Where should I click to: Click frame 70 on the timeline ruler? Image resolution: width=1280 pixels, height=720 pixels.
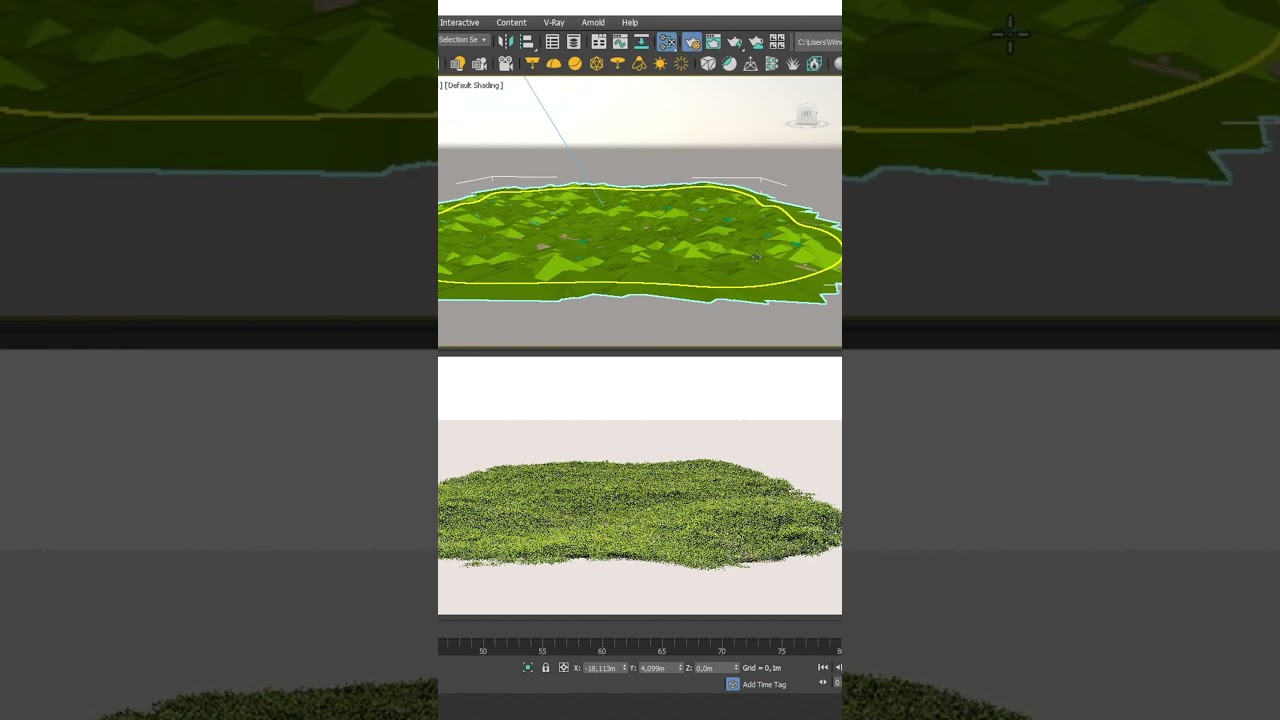tap(721, 651)
